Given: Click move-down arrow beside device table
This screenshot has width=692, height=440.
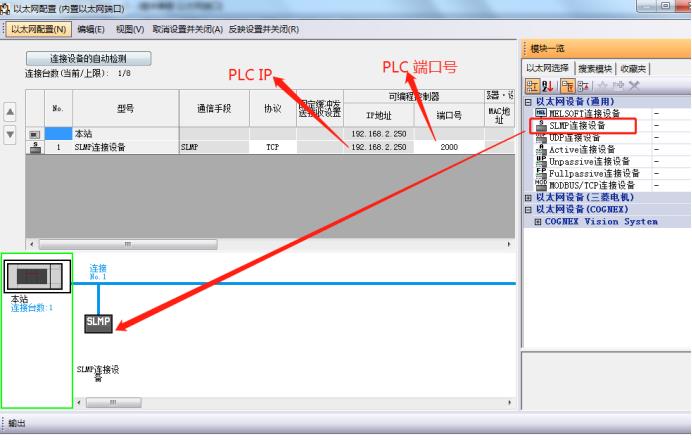Looking at the screenshot, I should (x=10, y=134).
